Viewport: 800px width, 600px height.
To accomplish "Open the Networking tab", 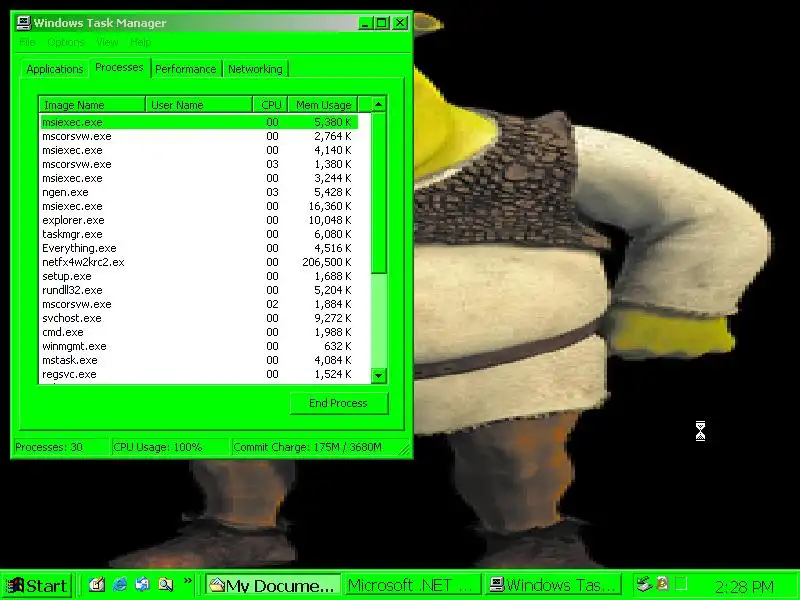I will (255, 69).
